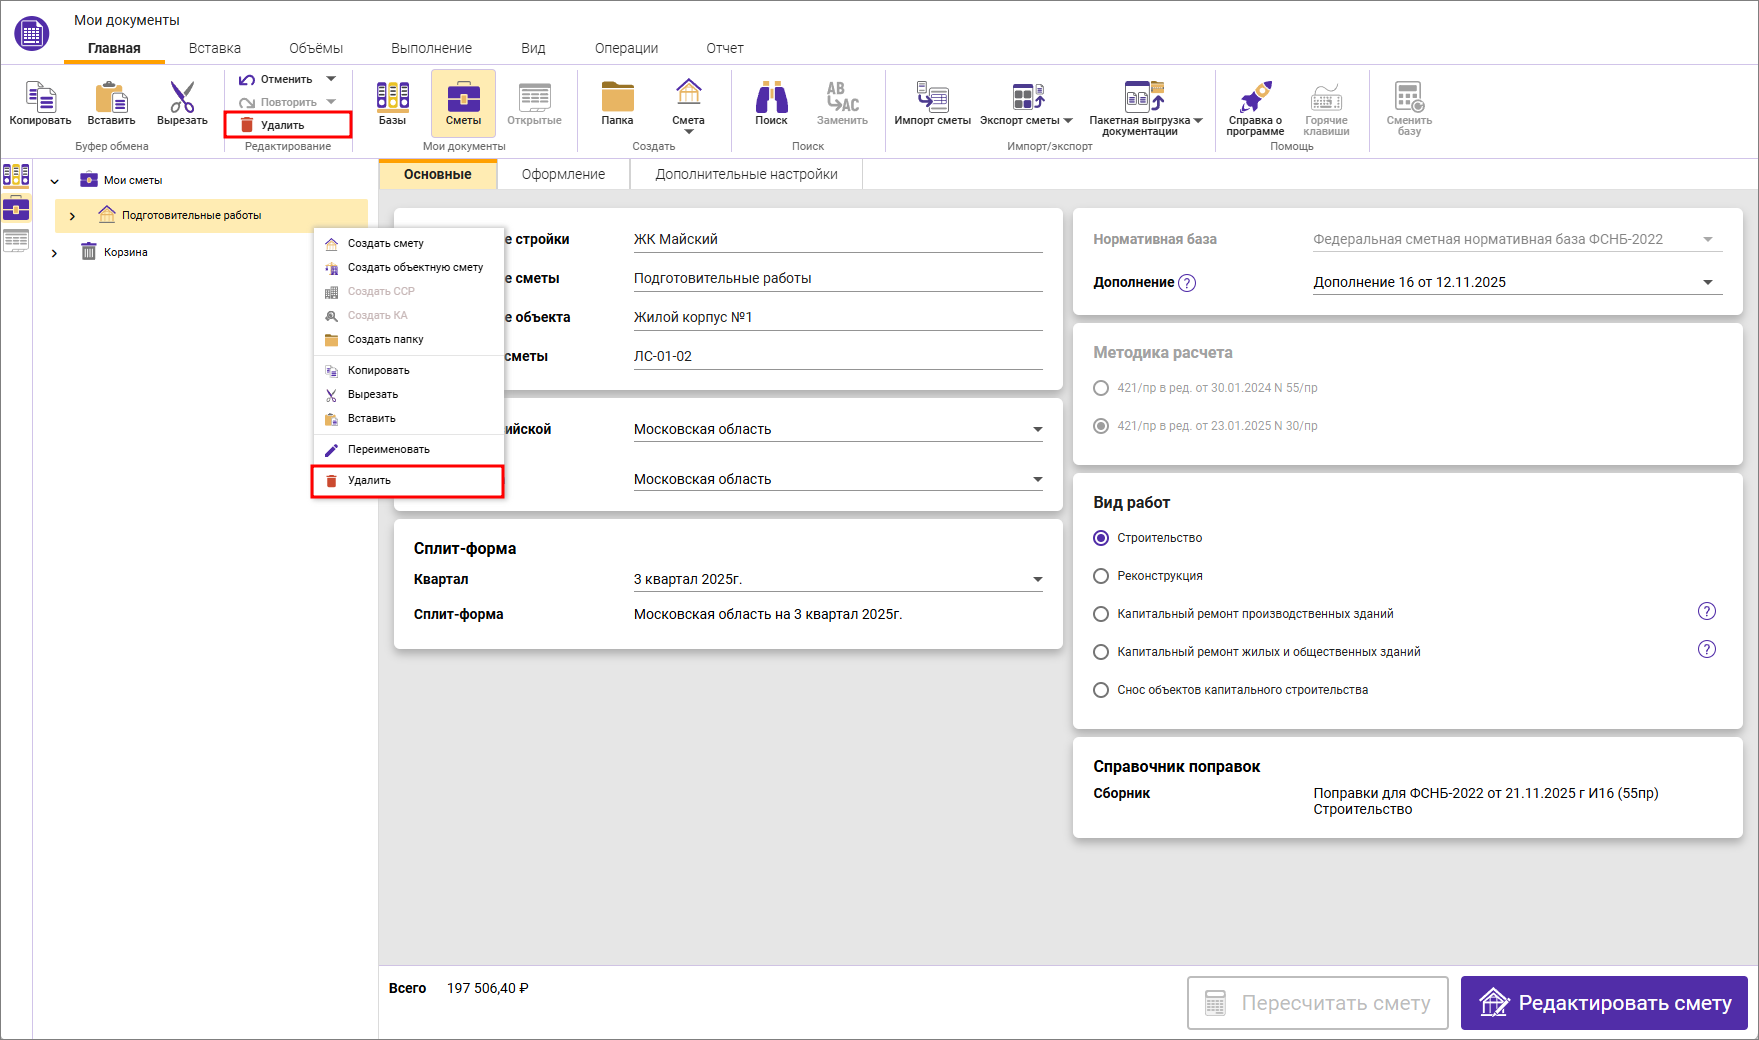Select the Реконструкция work type radio
Screen dimensions: 1759x1040
tap(1101, 576)
